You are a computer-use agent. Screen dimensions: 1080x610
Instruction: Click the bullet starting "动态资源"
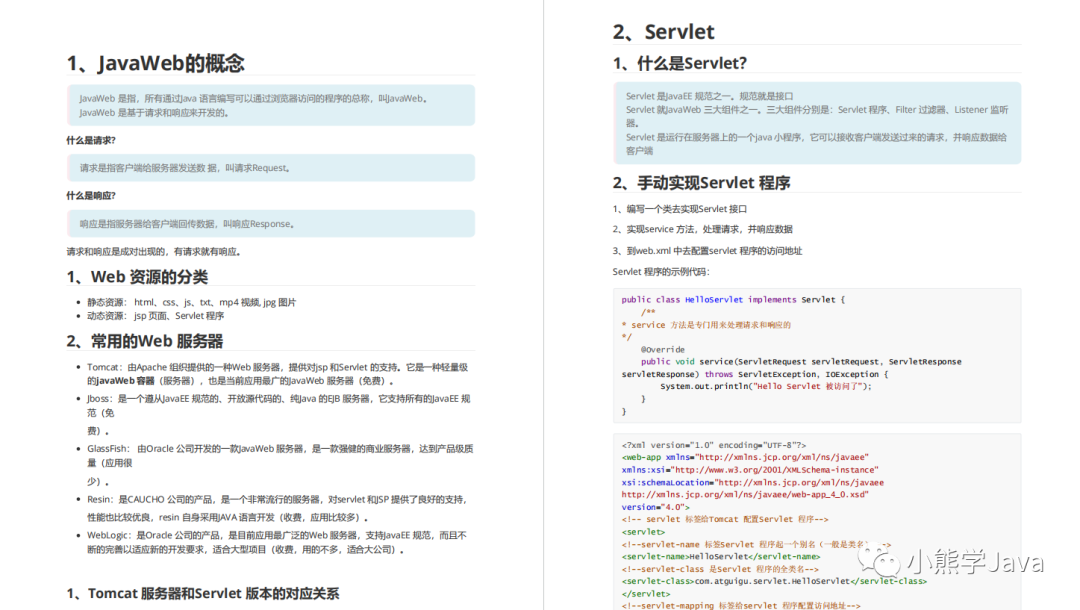click(155, 316)
